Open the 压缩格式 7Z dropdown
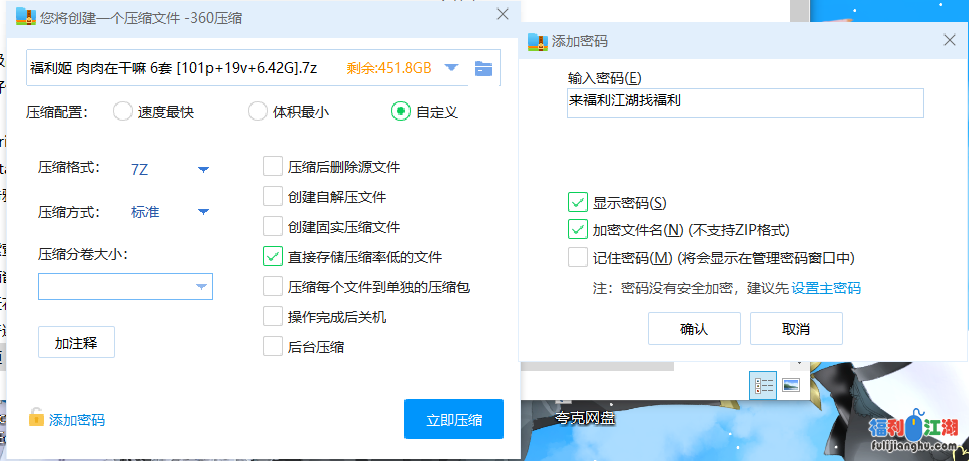Screen dimensions: 969x461 click(203, 169)
